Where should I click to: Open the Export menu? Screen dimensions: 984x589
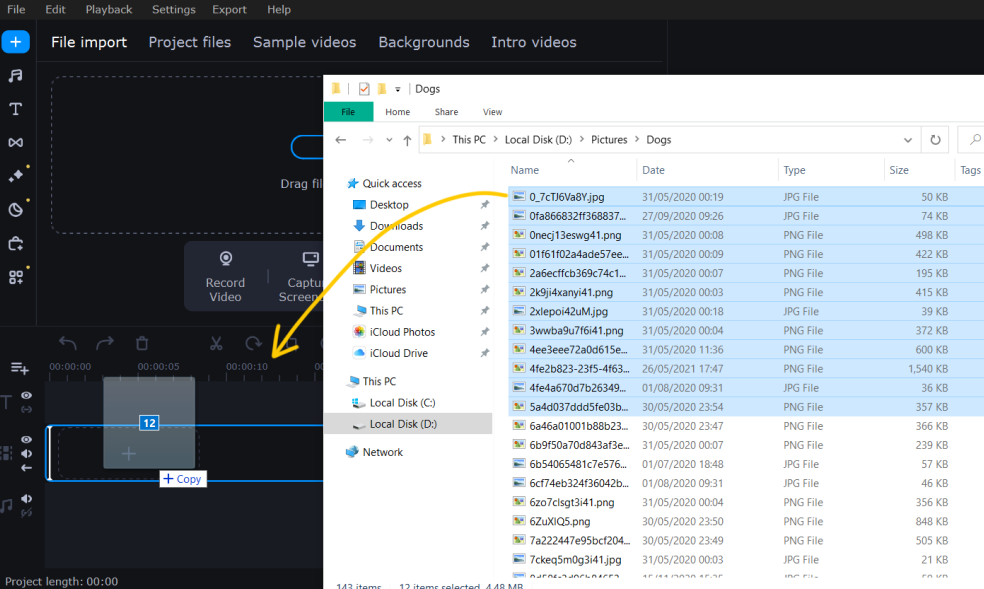tap(229, 9)
